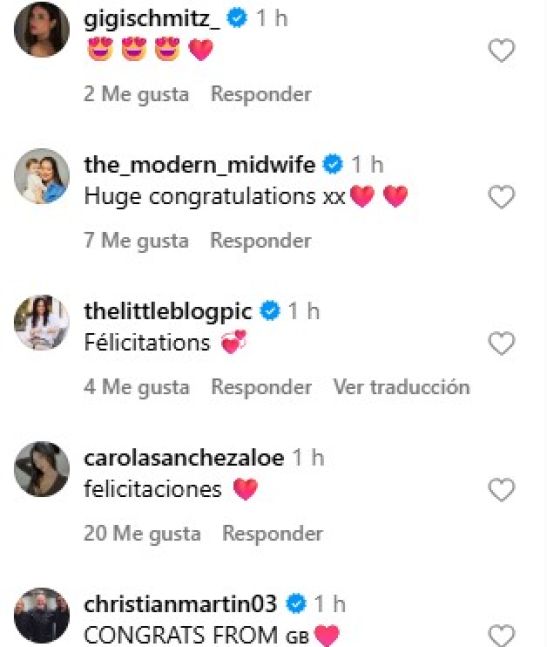
Task: Click Ver traducción on thelittleblogpic's comment
Action: coord(401,387)
